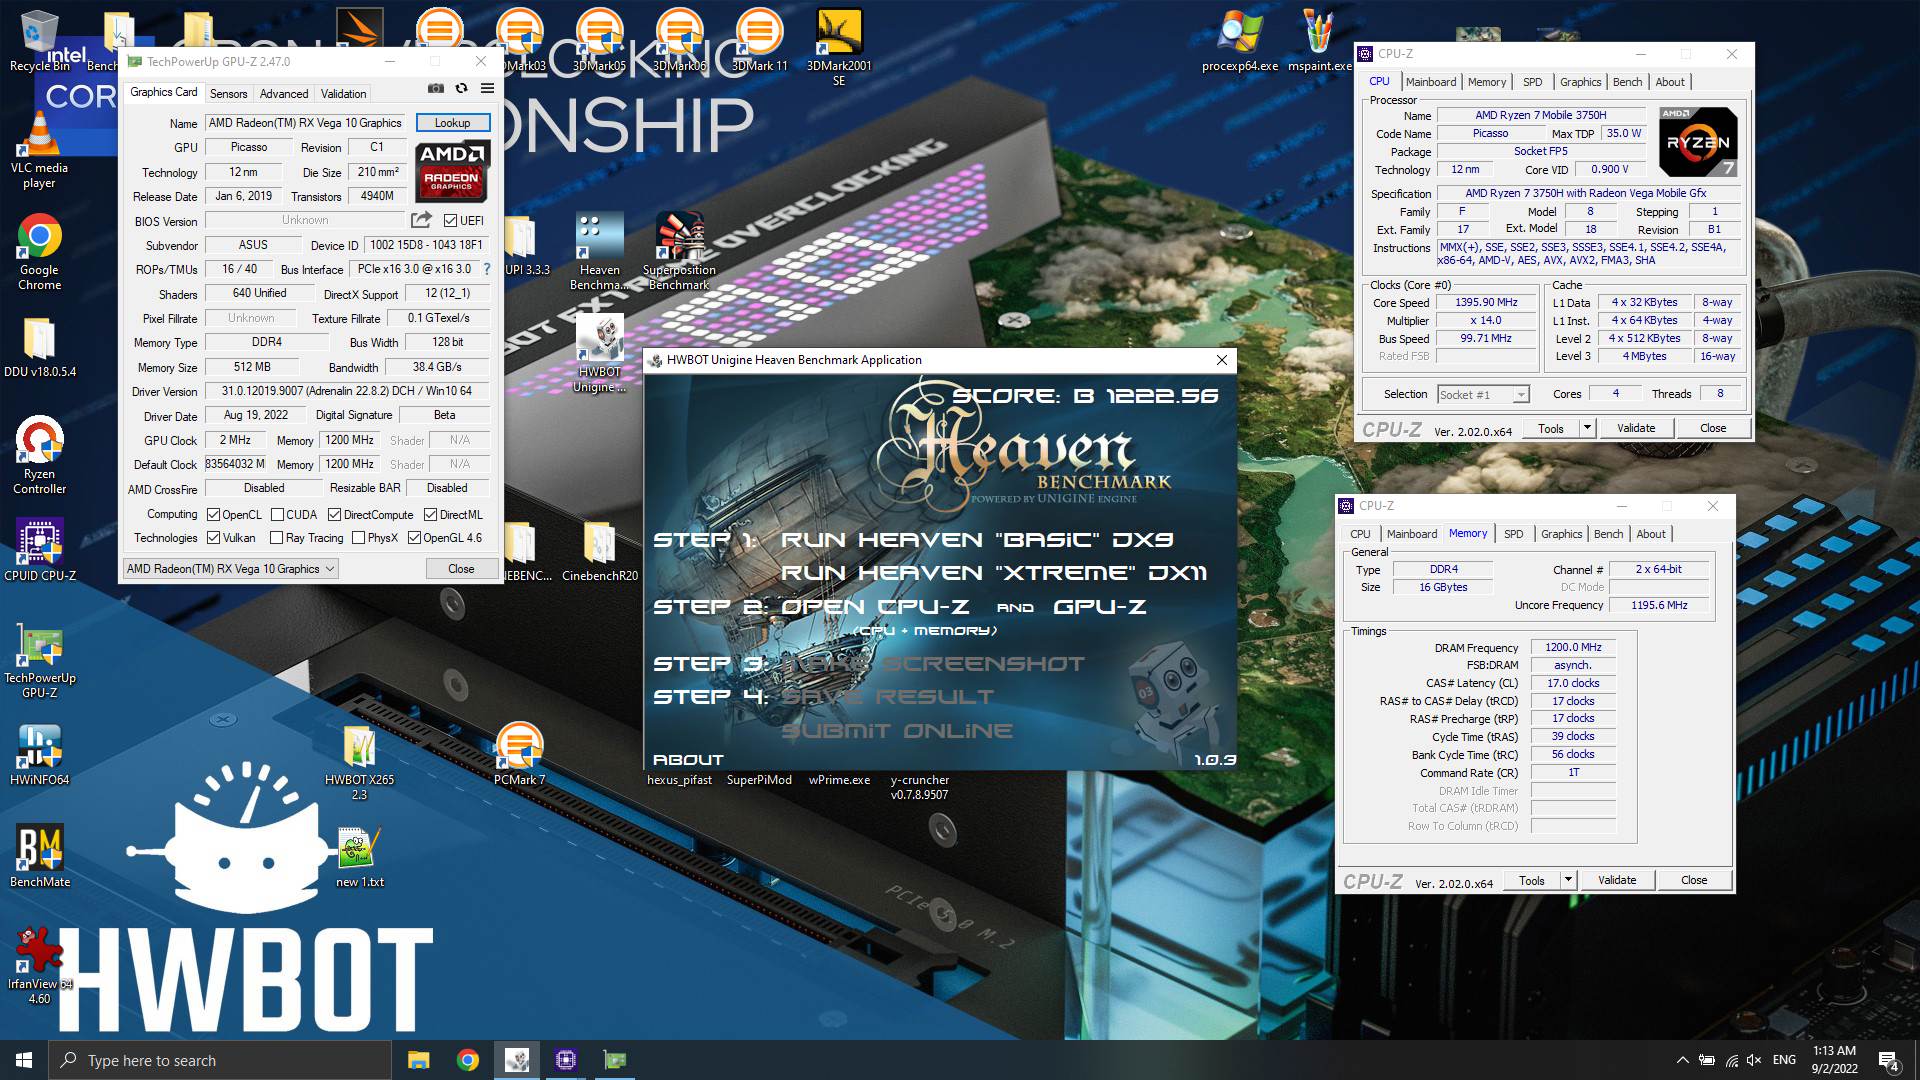The image size is (1920, 1080).
Task: Click ABOUT in the Heaven application
Action: tap(688, 760)
